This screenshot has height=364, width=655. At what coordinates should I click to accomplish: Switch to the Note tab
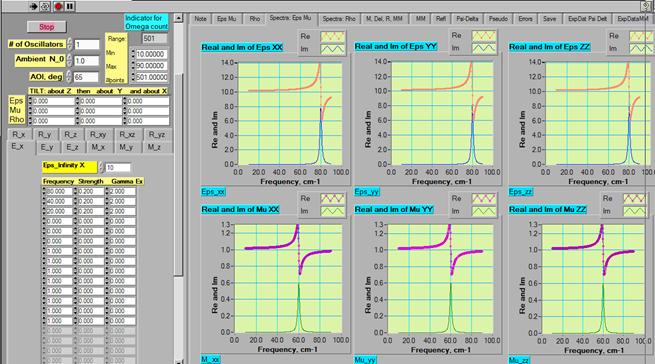point(201,19)
